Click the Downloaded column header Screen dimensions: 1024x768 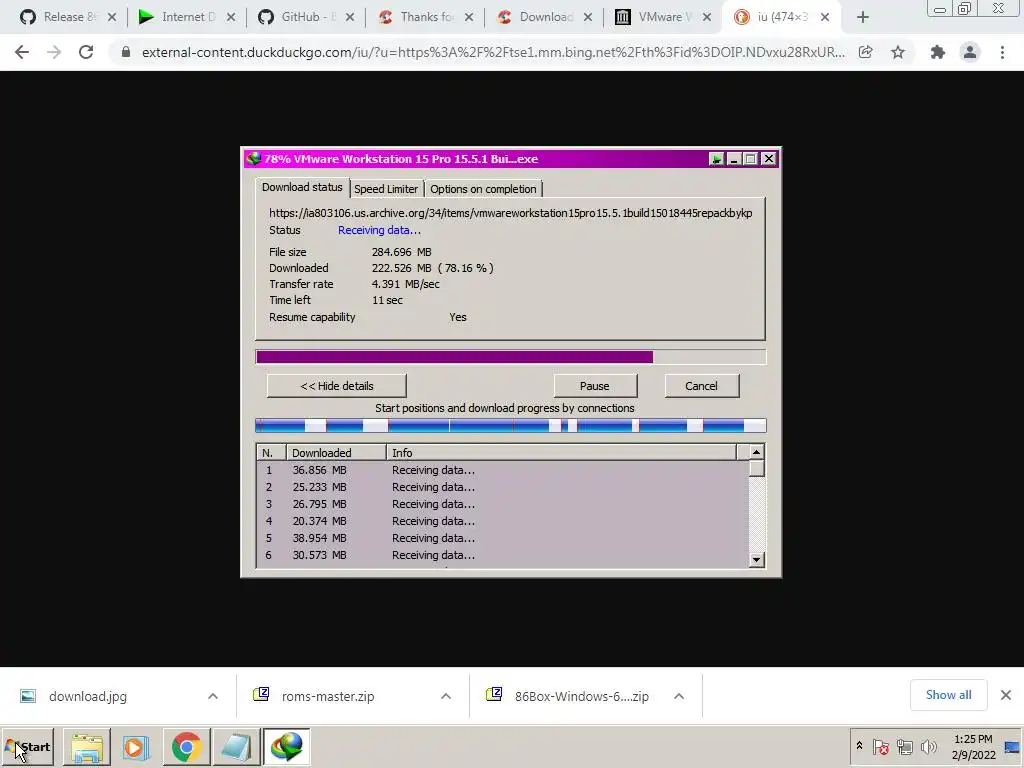336,453
